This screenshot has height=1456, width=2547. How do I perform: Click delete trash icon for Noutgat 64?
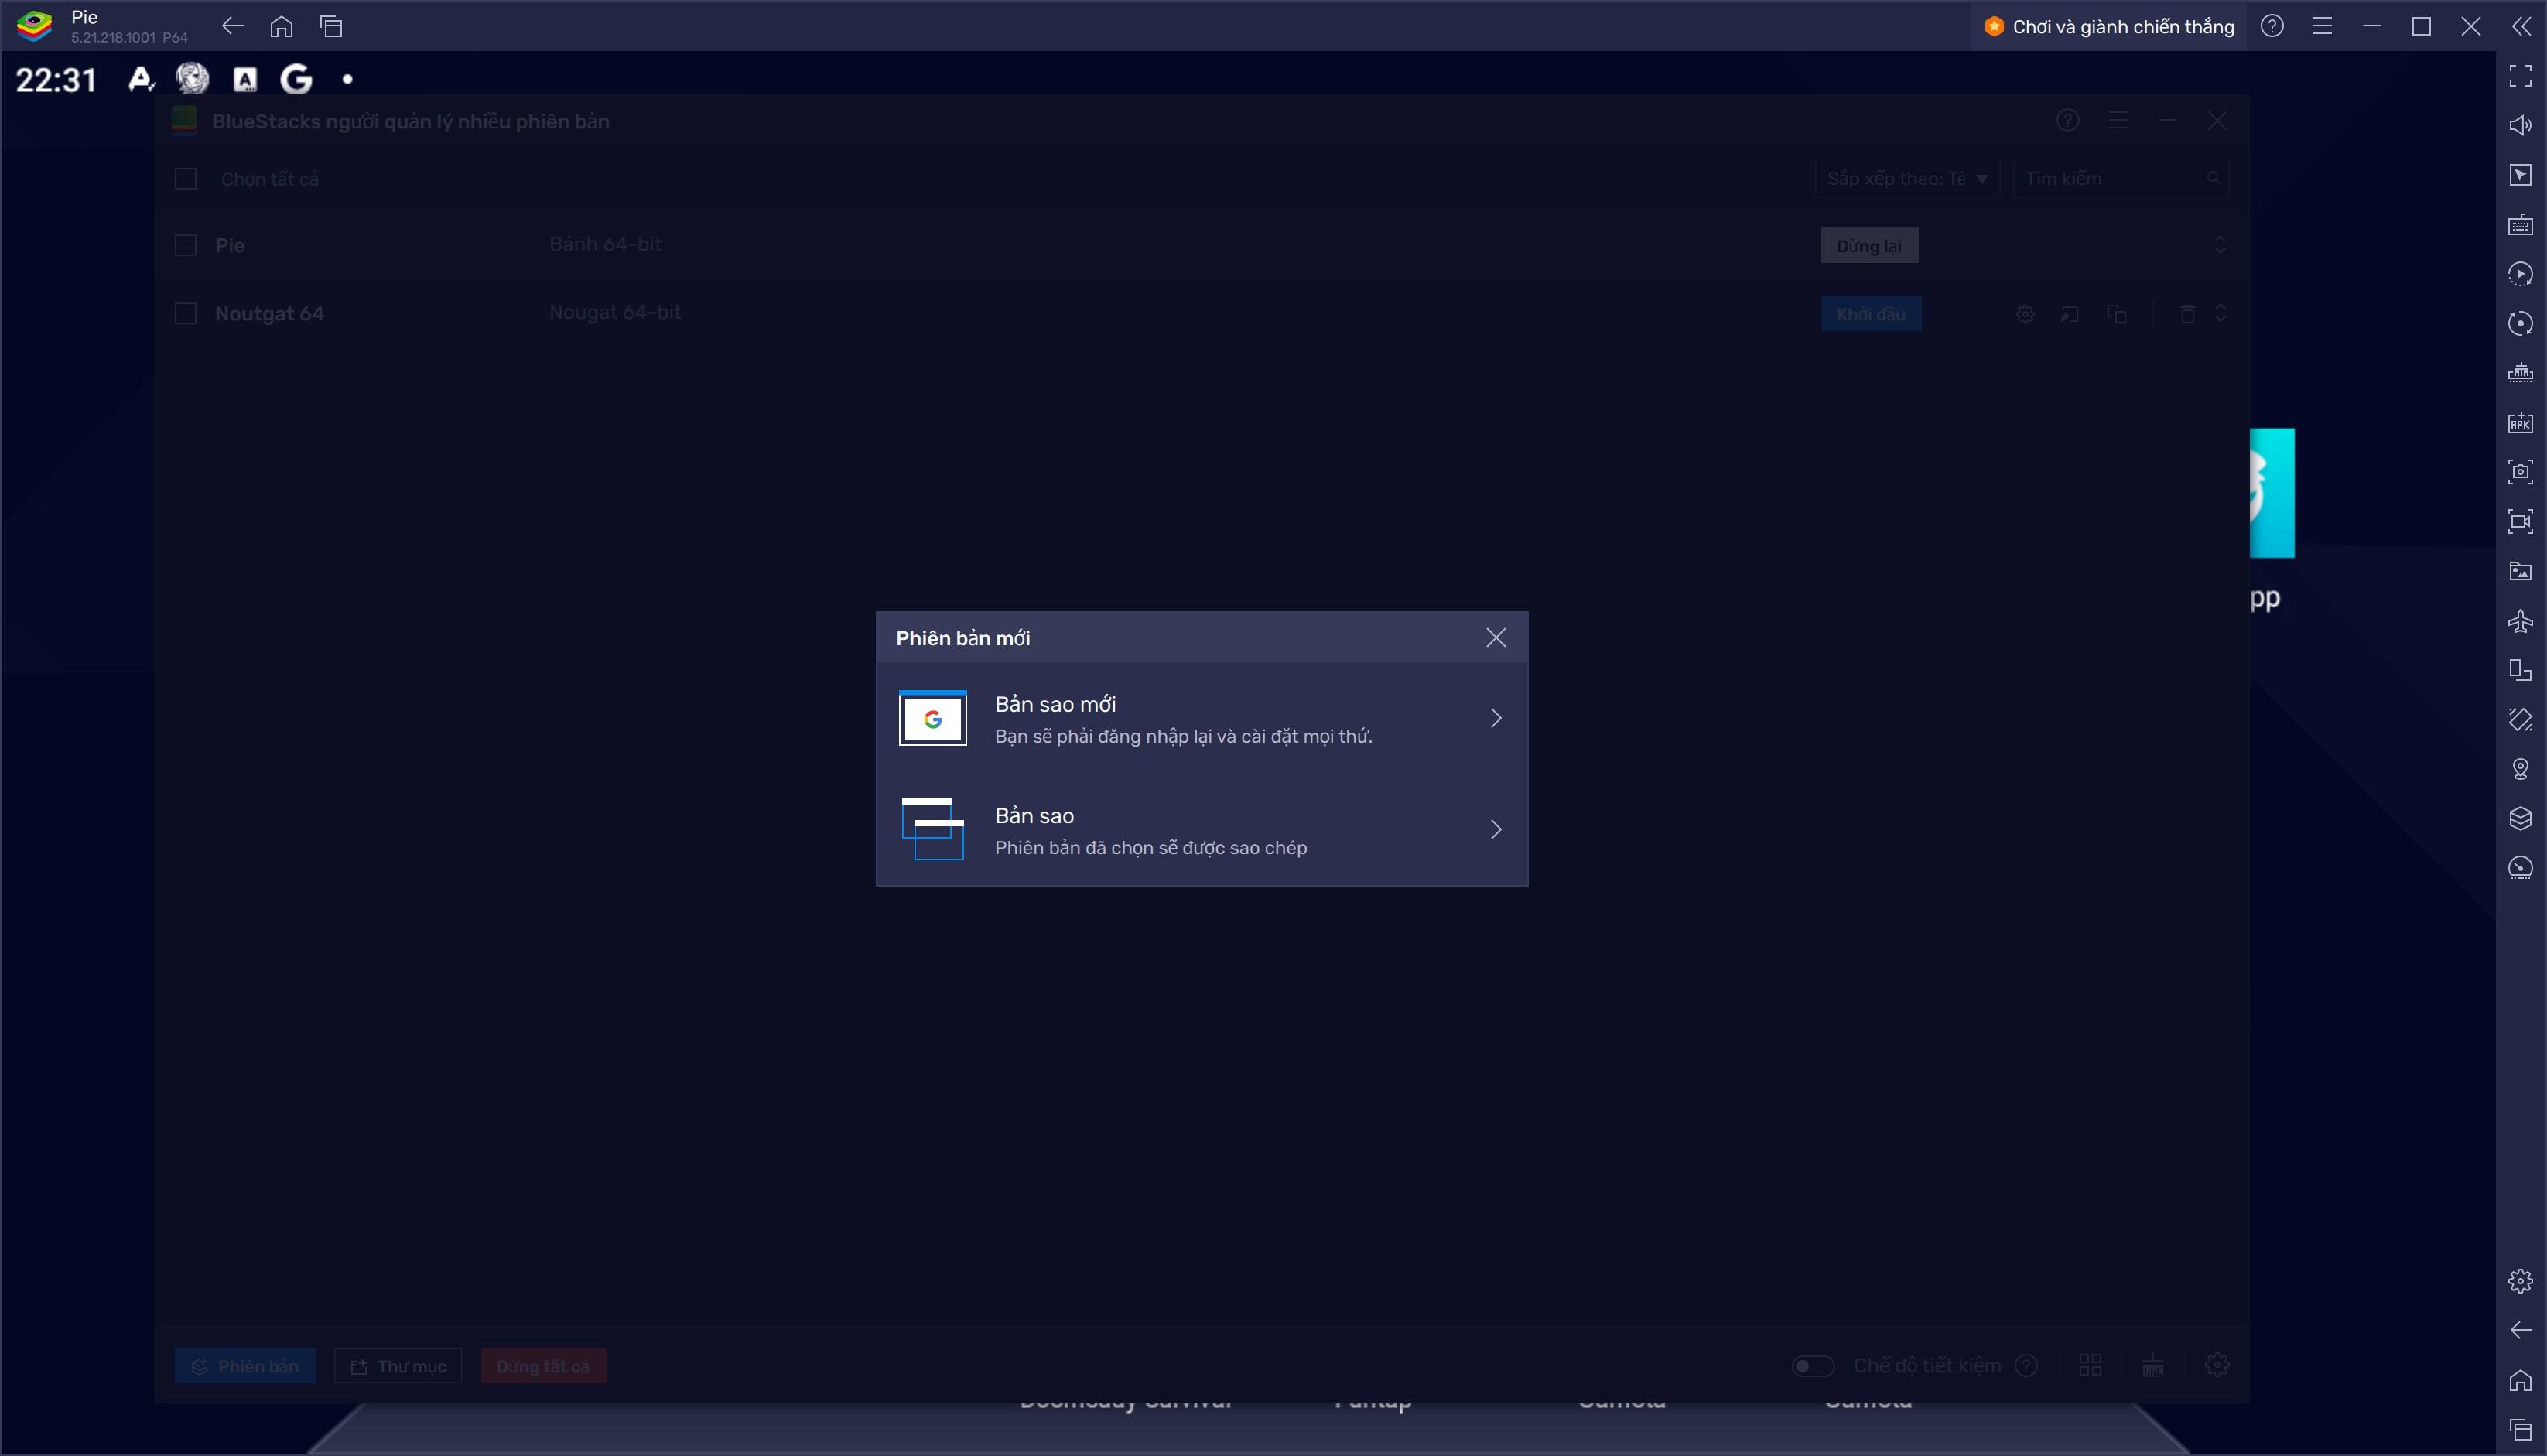[x=2187, y=314]
